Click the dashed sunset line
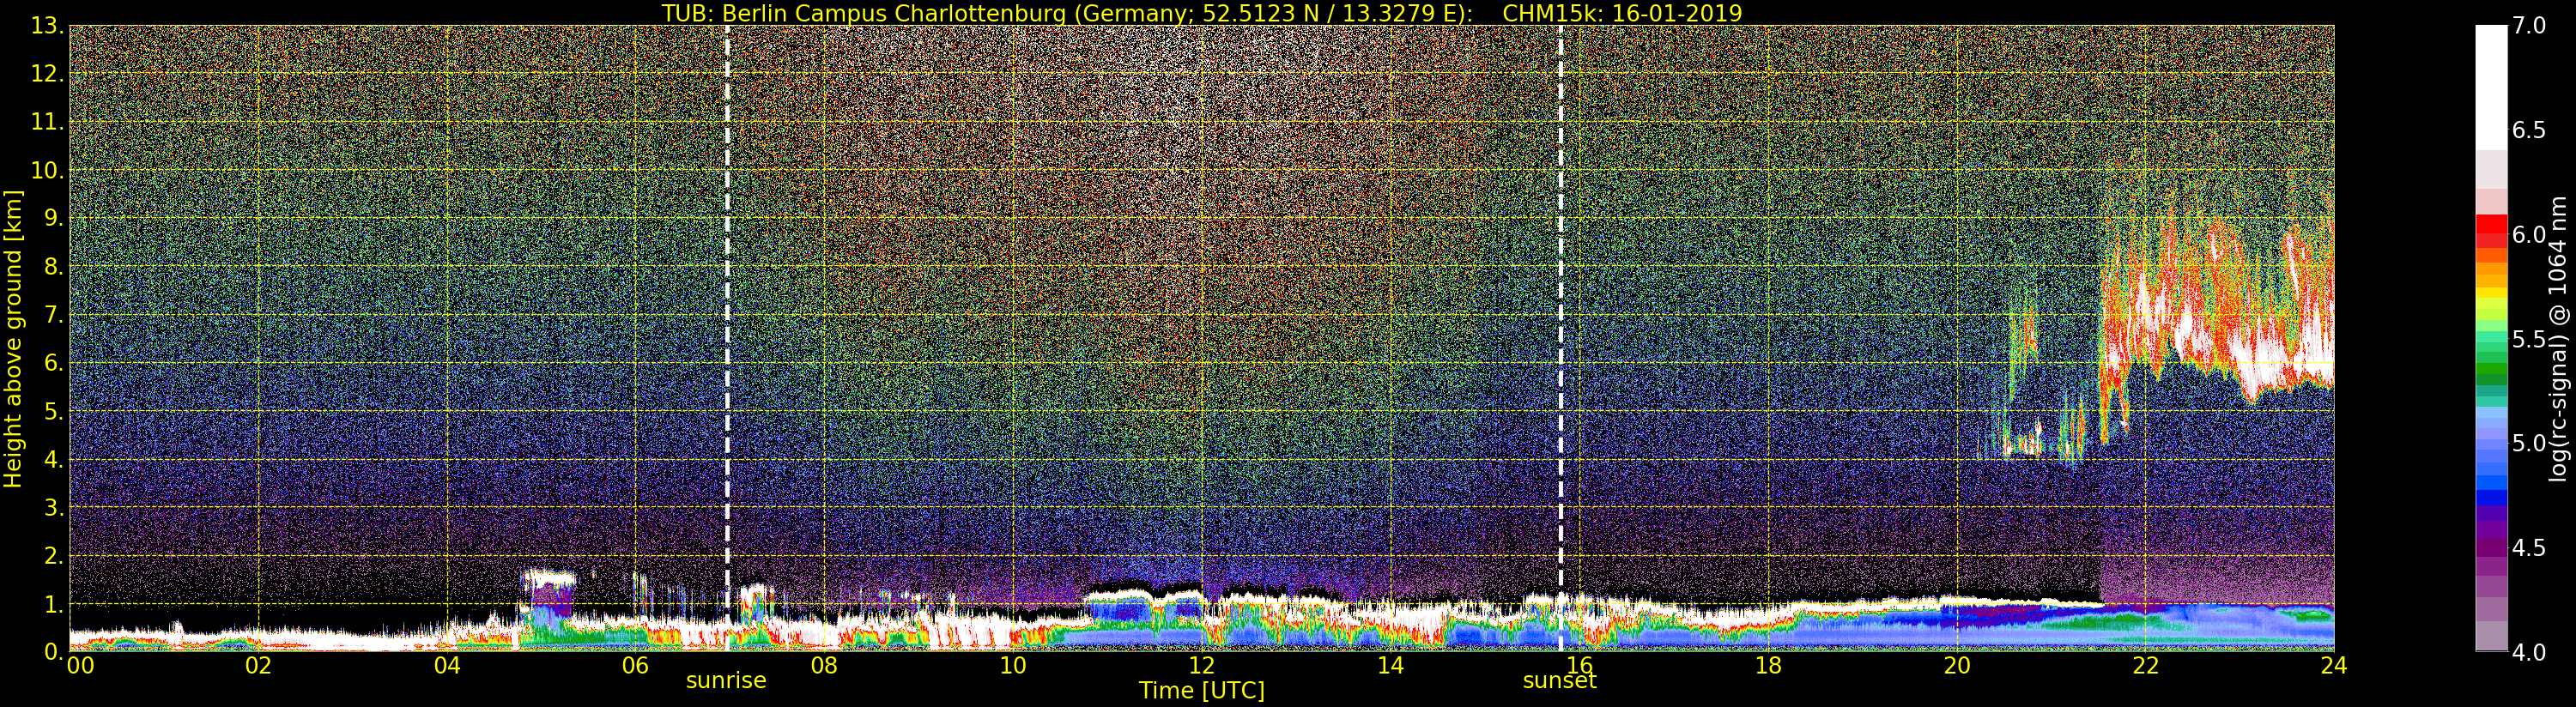This screenshot has width=2576, height=707. 1560,338
